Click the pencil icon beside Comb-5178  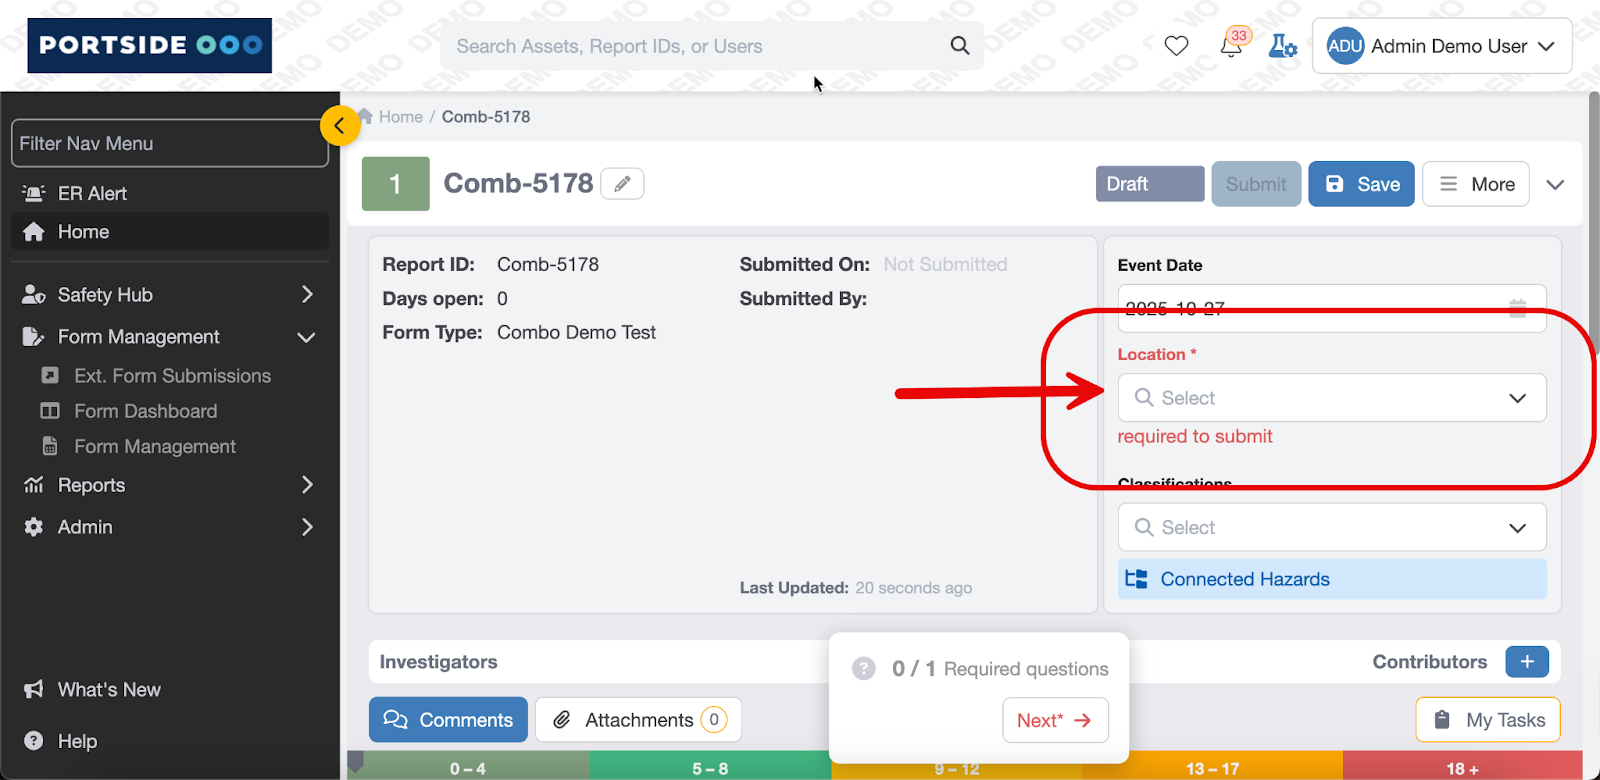(622, 184)
